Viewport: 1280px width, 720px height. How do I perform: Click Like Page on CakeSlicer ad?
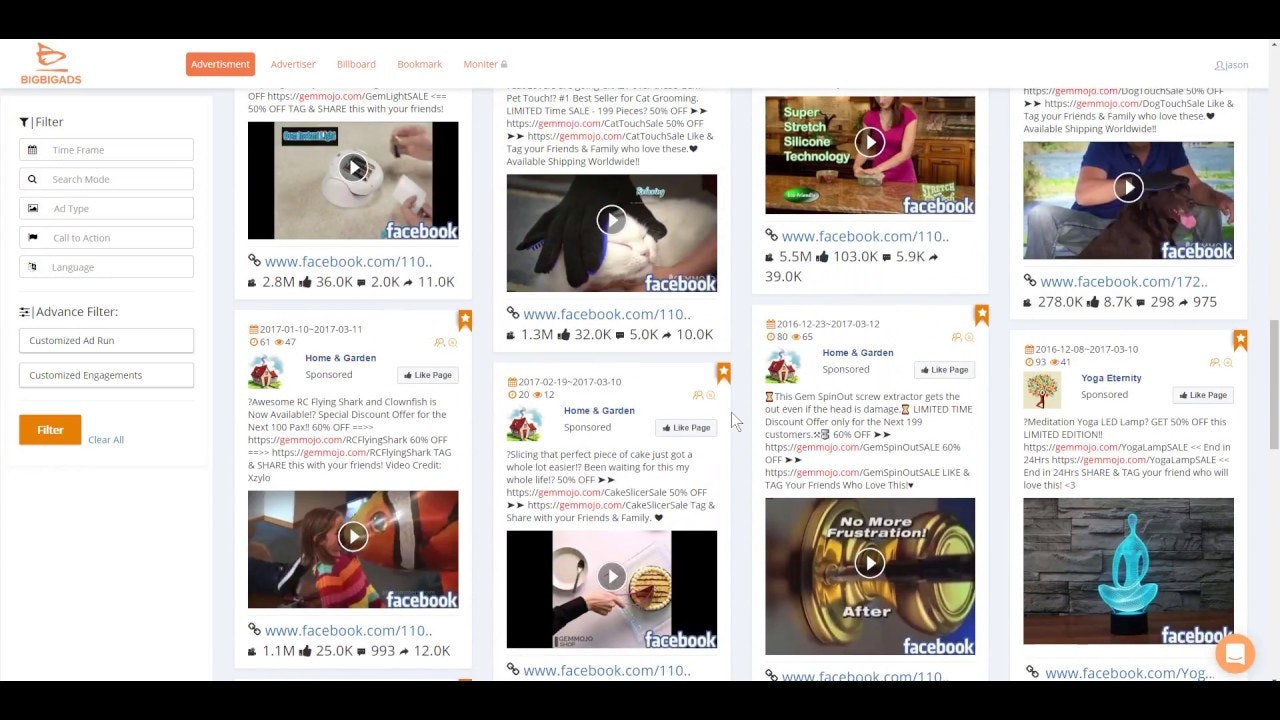(686, 428)
